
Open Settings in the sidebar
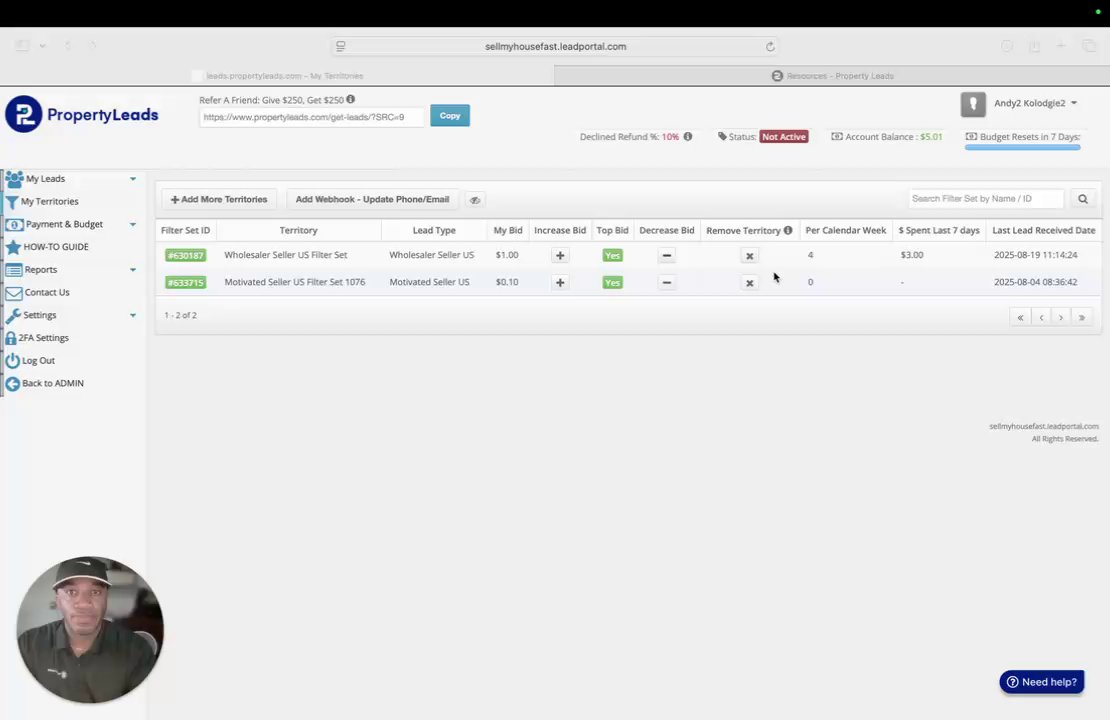(x=39, y=315)
